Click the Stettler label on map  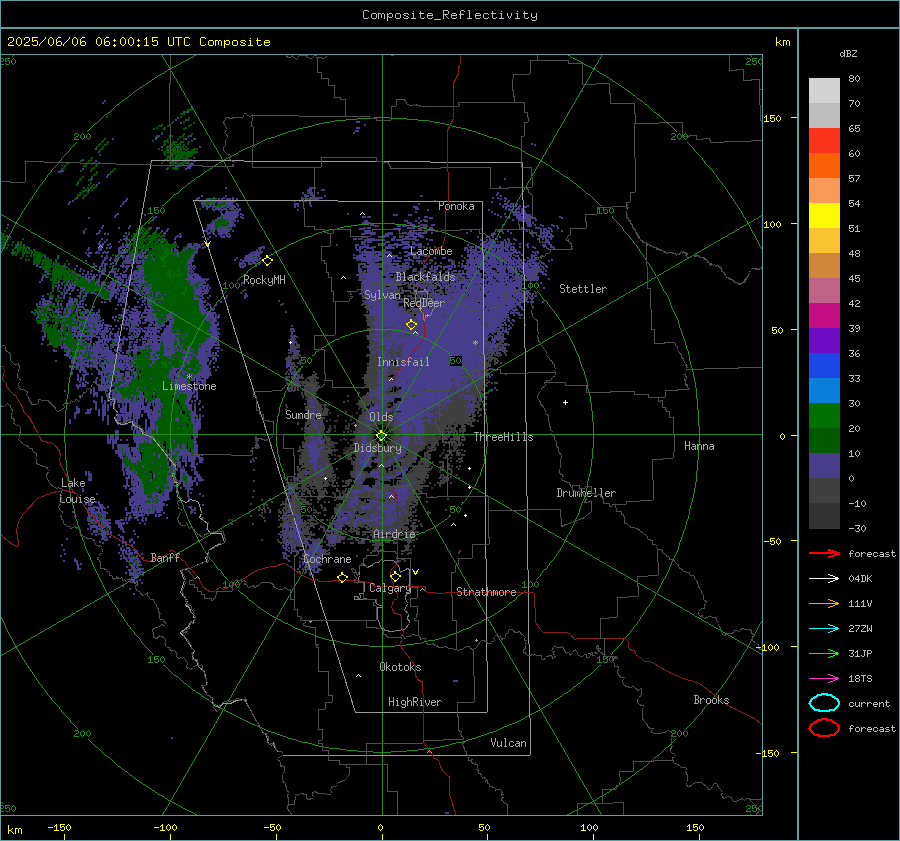(583, 289)
